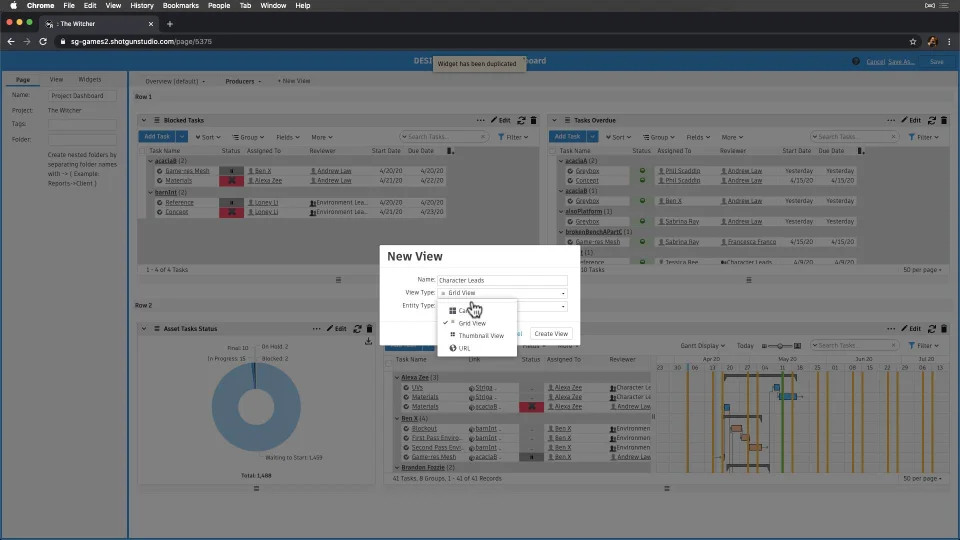Image resolution: width=960 pixels, height=540 pixels.
Task: Delete the Gantt widget using trash icon
Action: tap(943, 329)
